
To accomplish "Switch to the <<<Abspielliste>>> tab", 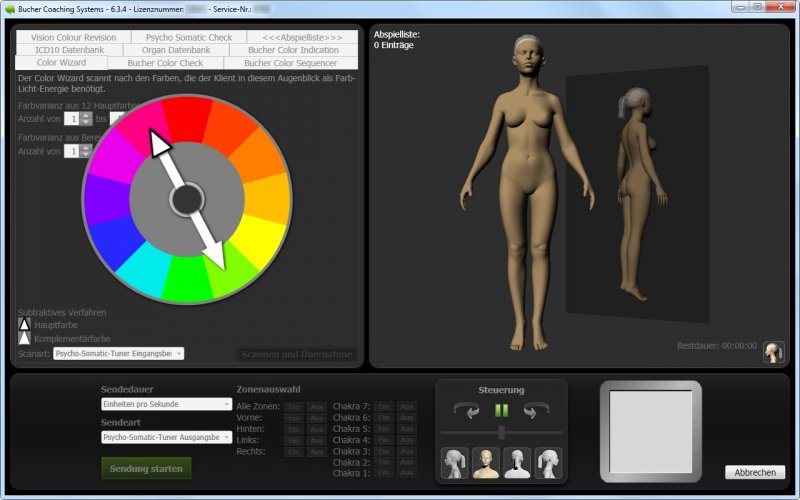I will (302, 37).
